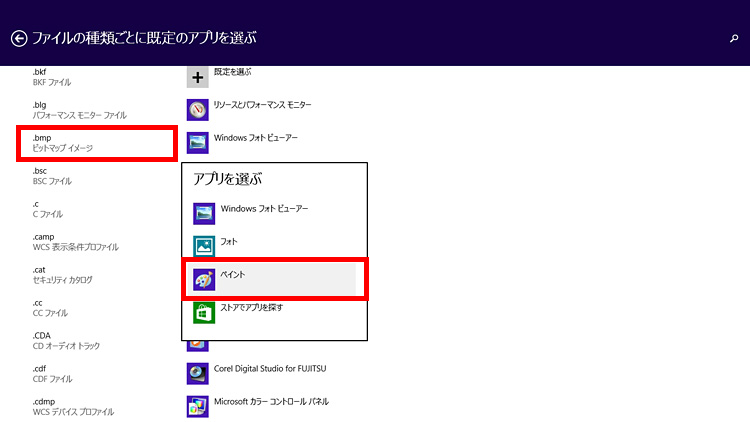Click Windows Photo Viewer icon beside .bmp

(198, 142)
